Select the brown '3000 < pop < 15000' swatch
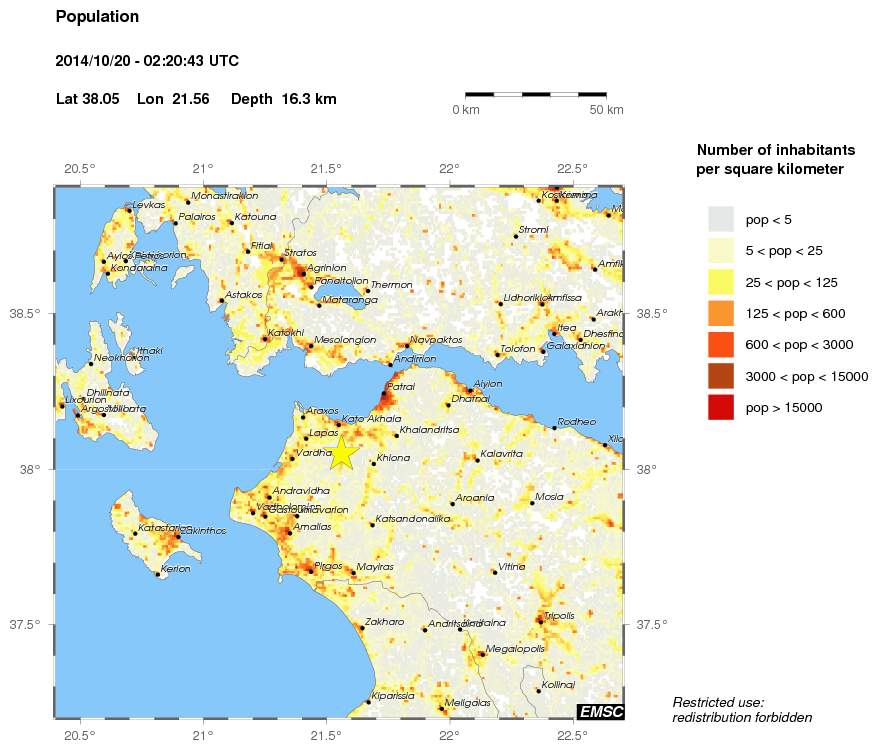Viewport: 878px width, 750px height. click(x=721, y=376)
